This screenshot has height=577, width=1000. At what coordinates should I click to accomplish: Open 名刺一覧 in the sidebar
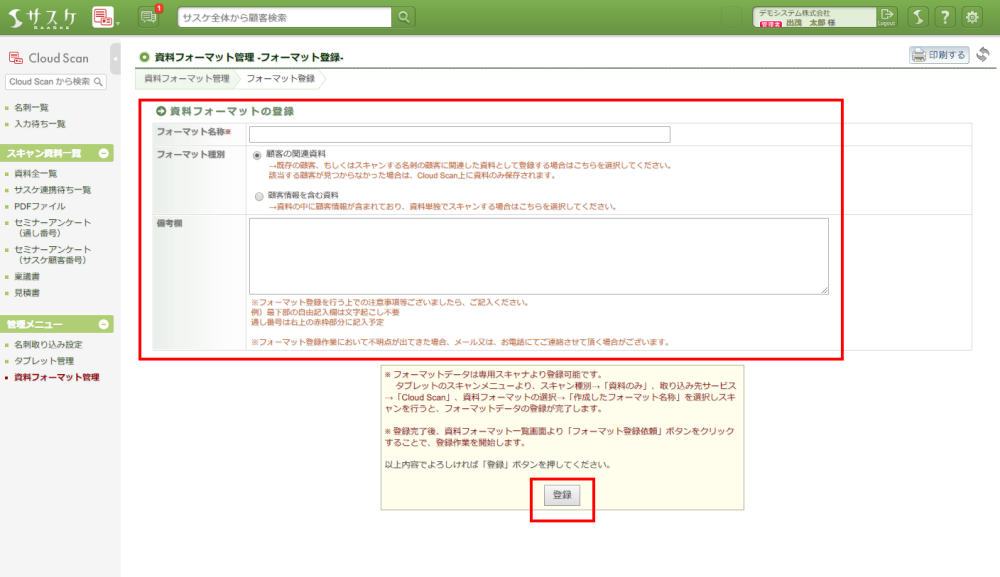coord(31,107)
